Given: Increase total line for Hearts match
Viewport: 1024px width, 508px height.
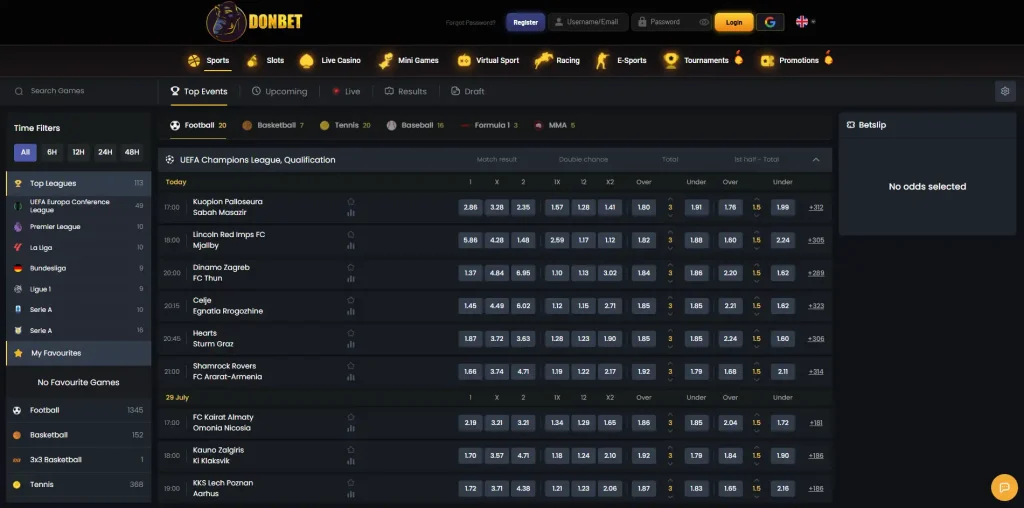Looking at the screenshot, I should pyautogui.click(x=670, y=331).
